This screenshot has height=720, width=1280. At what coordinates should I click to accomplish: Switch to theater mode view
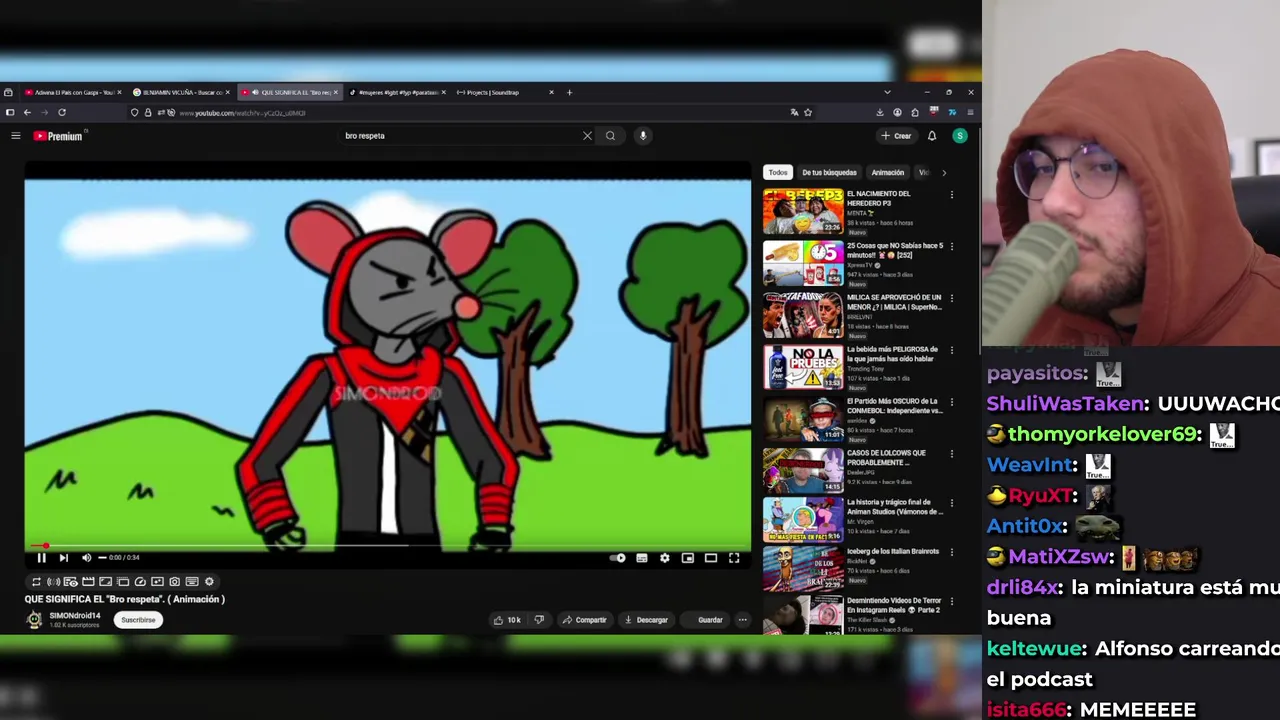coord(711,558)
